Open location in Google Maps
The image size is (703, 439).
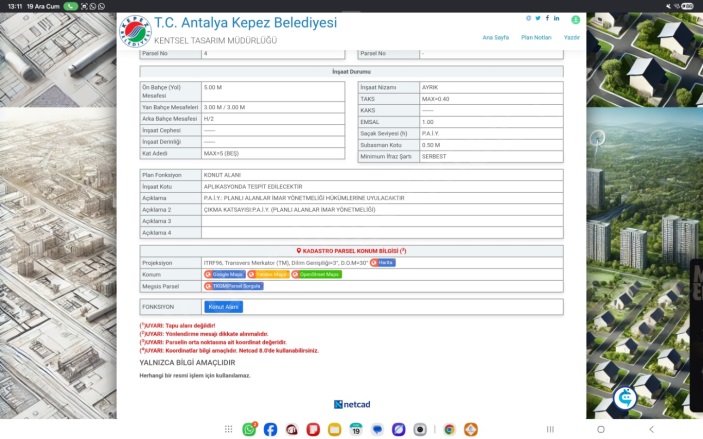pos(225,274)
